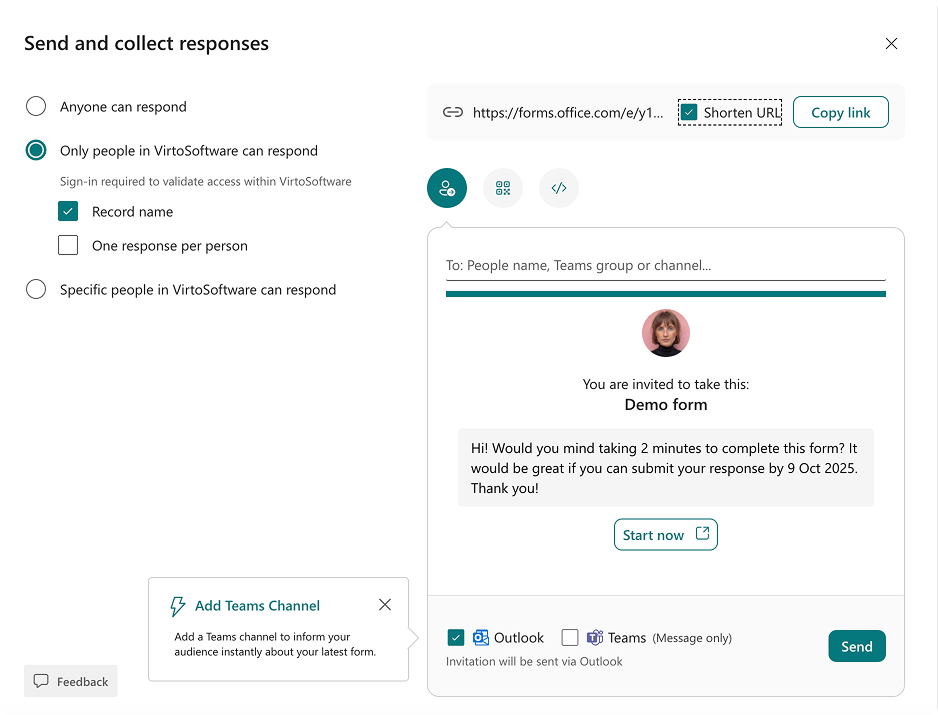
Task: Click the teal progress bar under the To field
Action: click(x=665, y=292)
